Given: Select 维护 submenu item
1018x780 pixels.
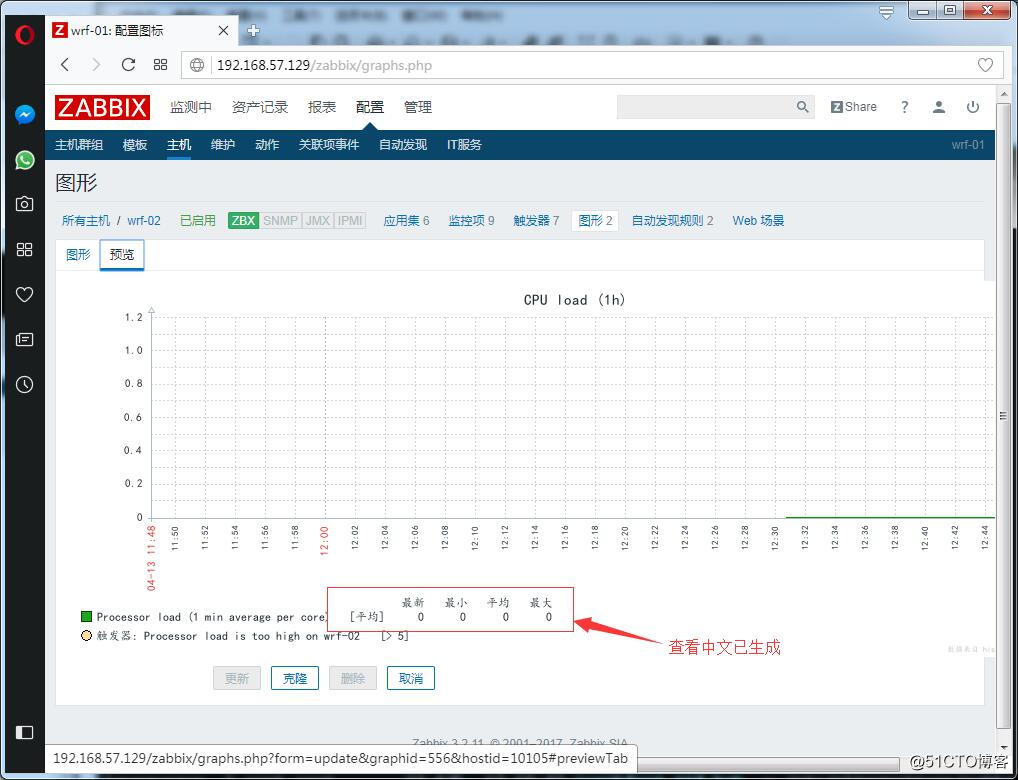Looking at the screenshot, I should [223, 145].
